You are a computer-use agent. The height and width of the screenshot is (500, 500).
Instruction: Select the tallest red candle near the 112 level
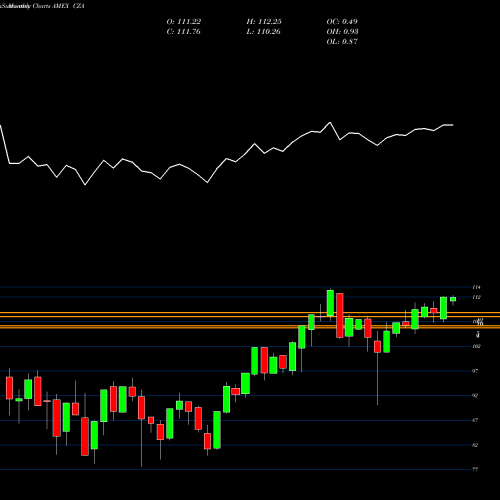pyautogui.click(x=340, y=315)
